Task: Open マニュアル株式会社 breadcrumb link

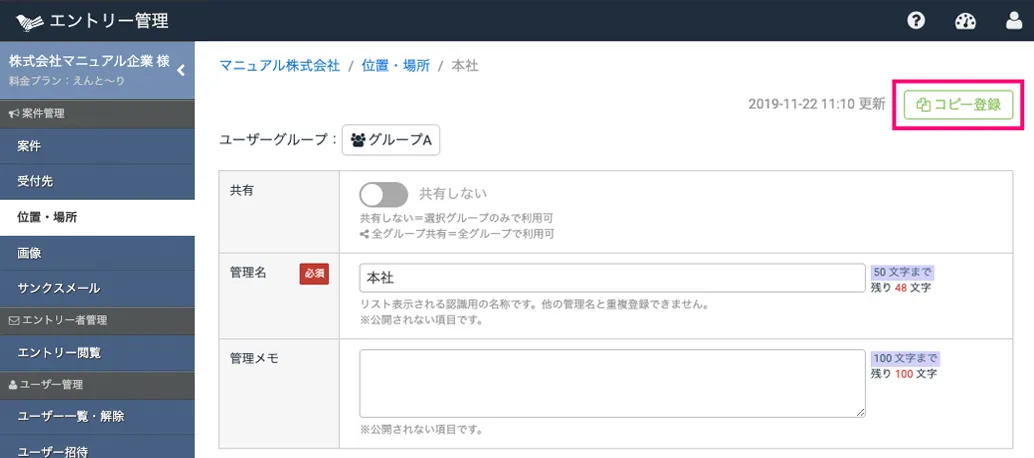Action: (279, 66)
